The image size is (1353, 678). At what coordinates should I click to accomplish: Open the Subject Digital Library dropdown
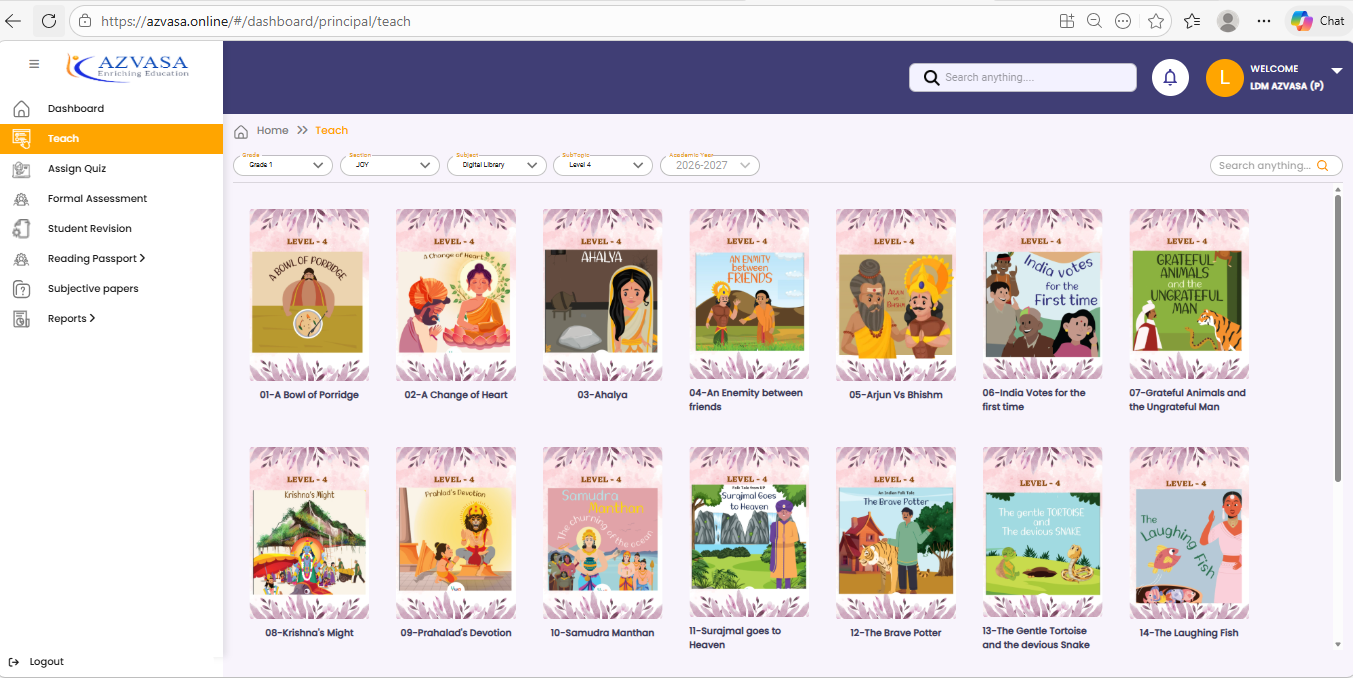[x=496, y=165]
